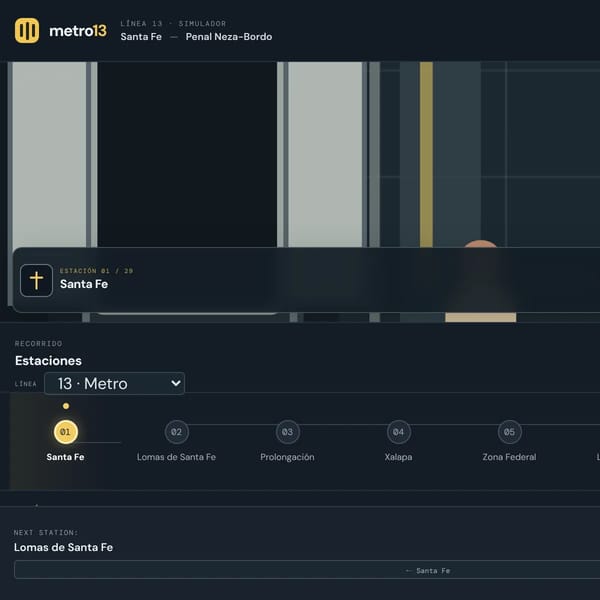Click the metro13 yellow logo icon
Screen dimensions: 600x600
(x=27, y=31)
